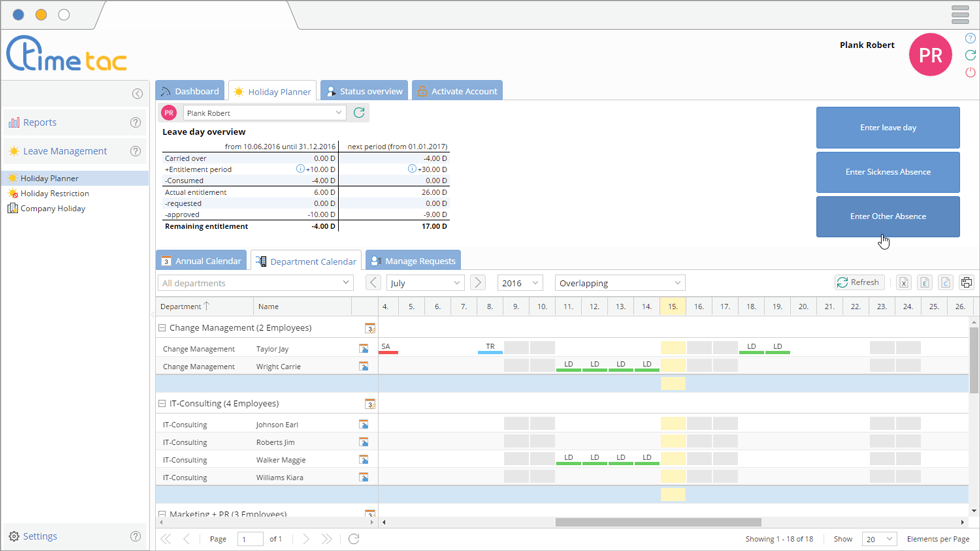The height and width of the screenshot is (551, 980).
Task: Open the All departments dropdown
Action: (x=256, y=283)
